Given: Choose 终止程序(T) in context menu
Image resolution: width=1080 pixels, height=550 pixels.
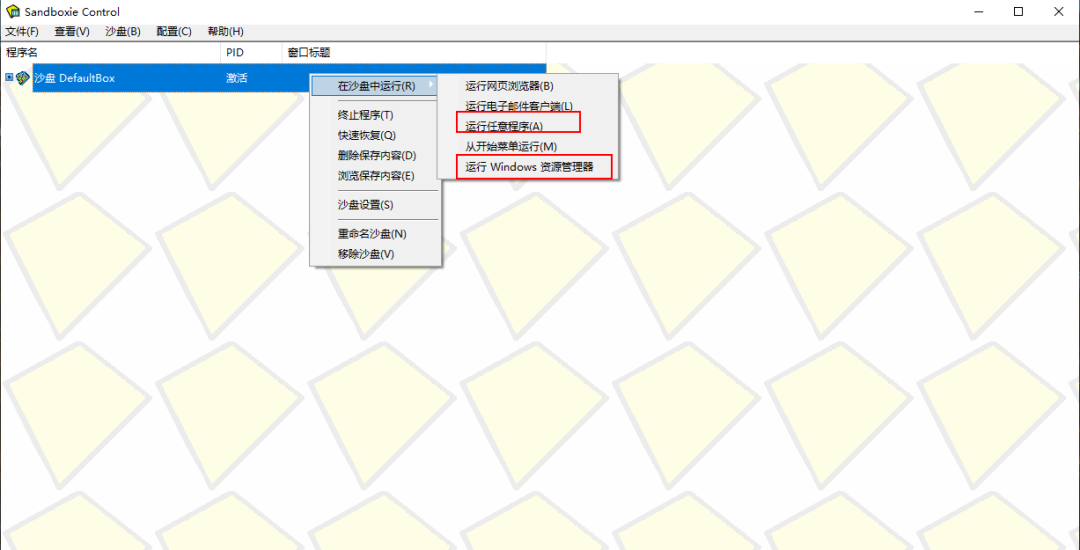Looking at the screenshot, I should point(365,115).
